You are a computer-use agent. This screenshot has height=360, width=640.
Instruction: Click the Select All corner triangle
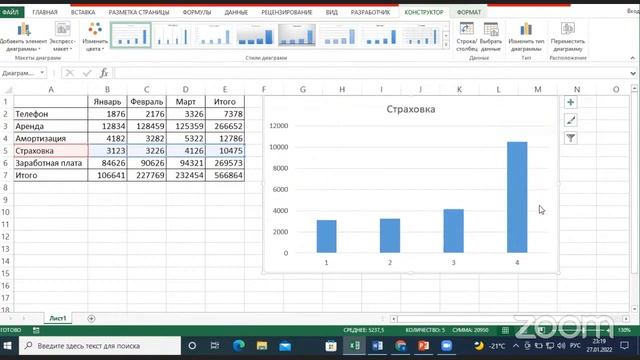(7, 89)
